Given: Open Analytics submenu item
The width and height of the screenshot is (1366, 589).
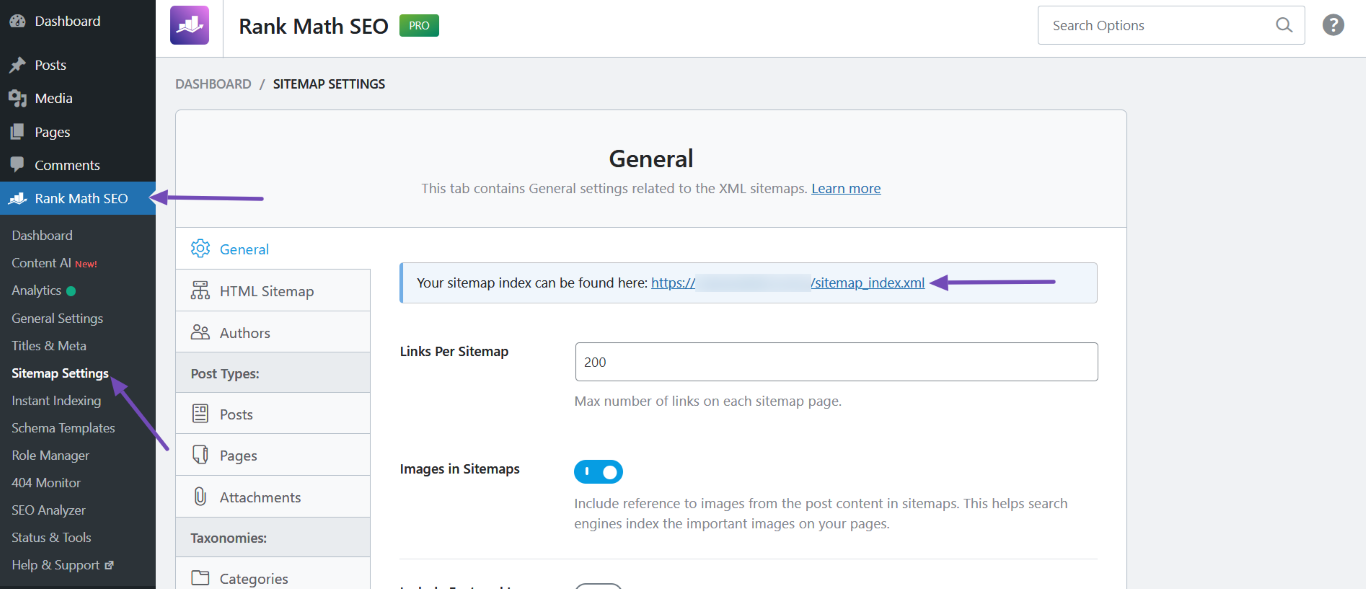Looking at the screenshot, I should point(43,291).
